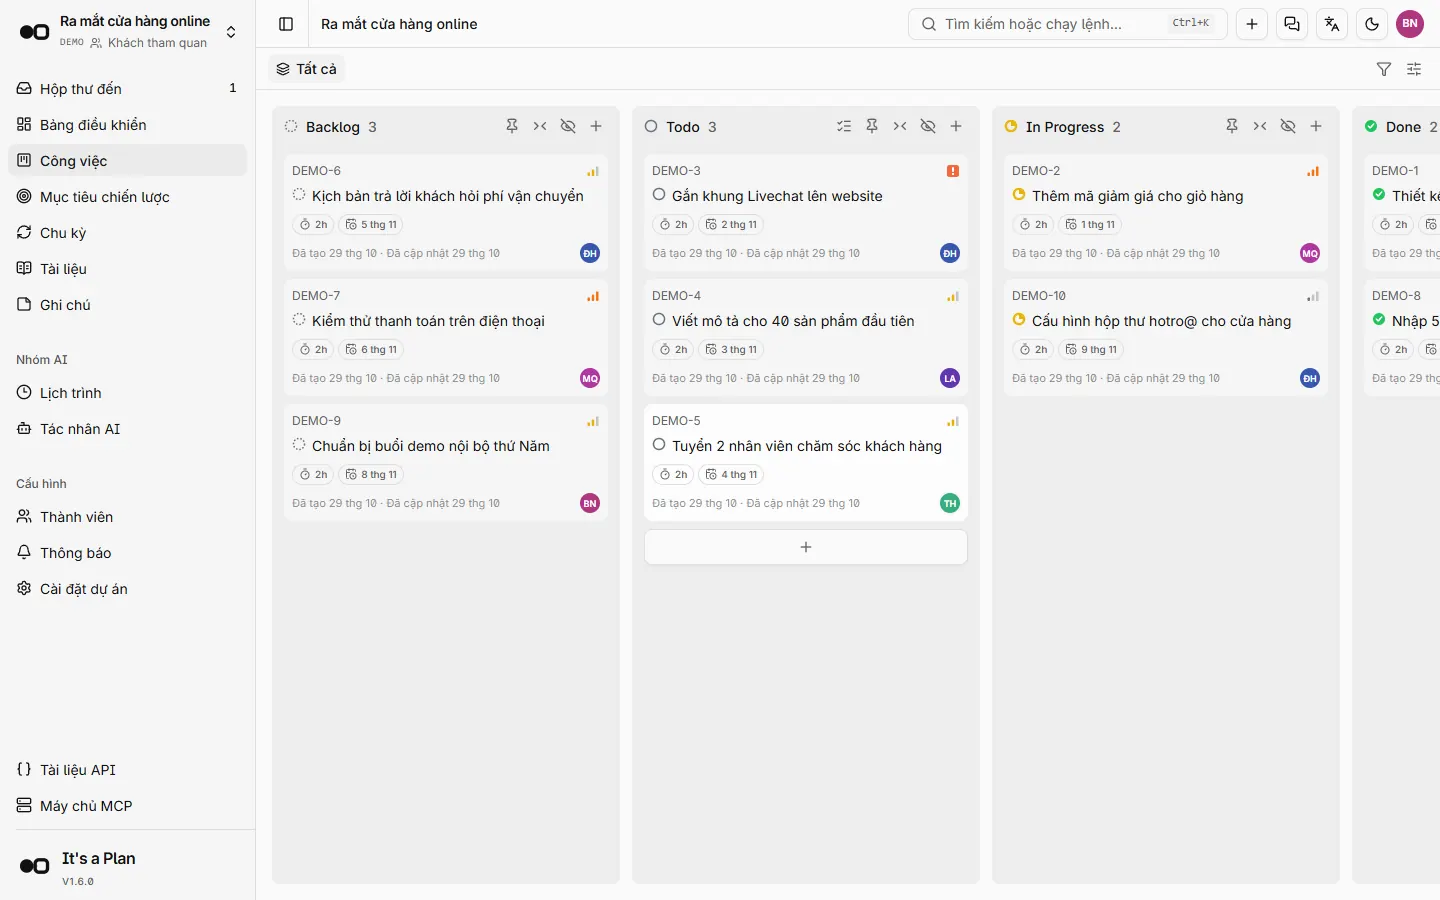This screenshot has width=1440, height=900.
Task: Click the 2h estimate on DEMO-9 card
Action: tap(313, 475)
